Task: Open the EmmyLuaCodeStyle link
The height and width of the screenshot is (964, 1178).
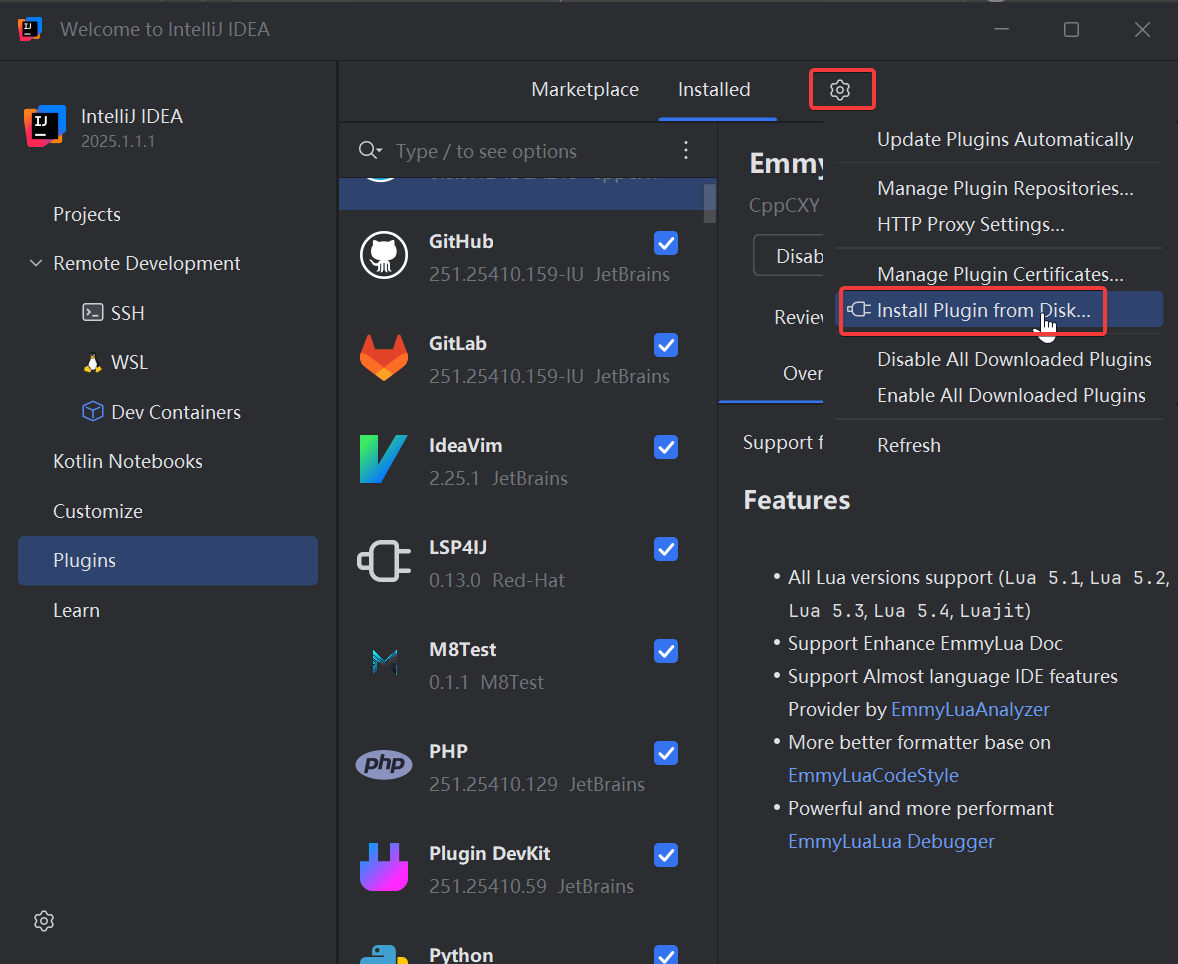Action: 873,776
